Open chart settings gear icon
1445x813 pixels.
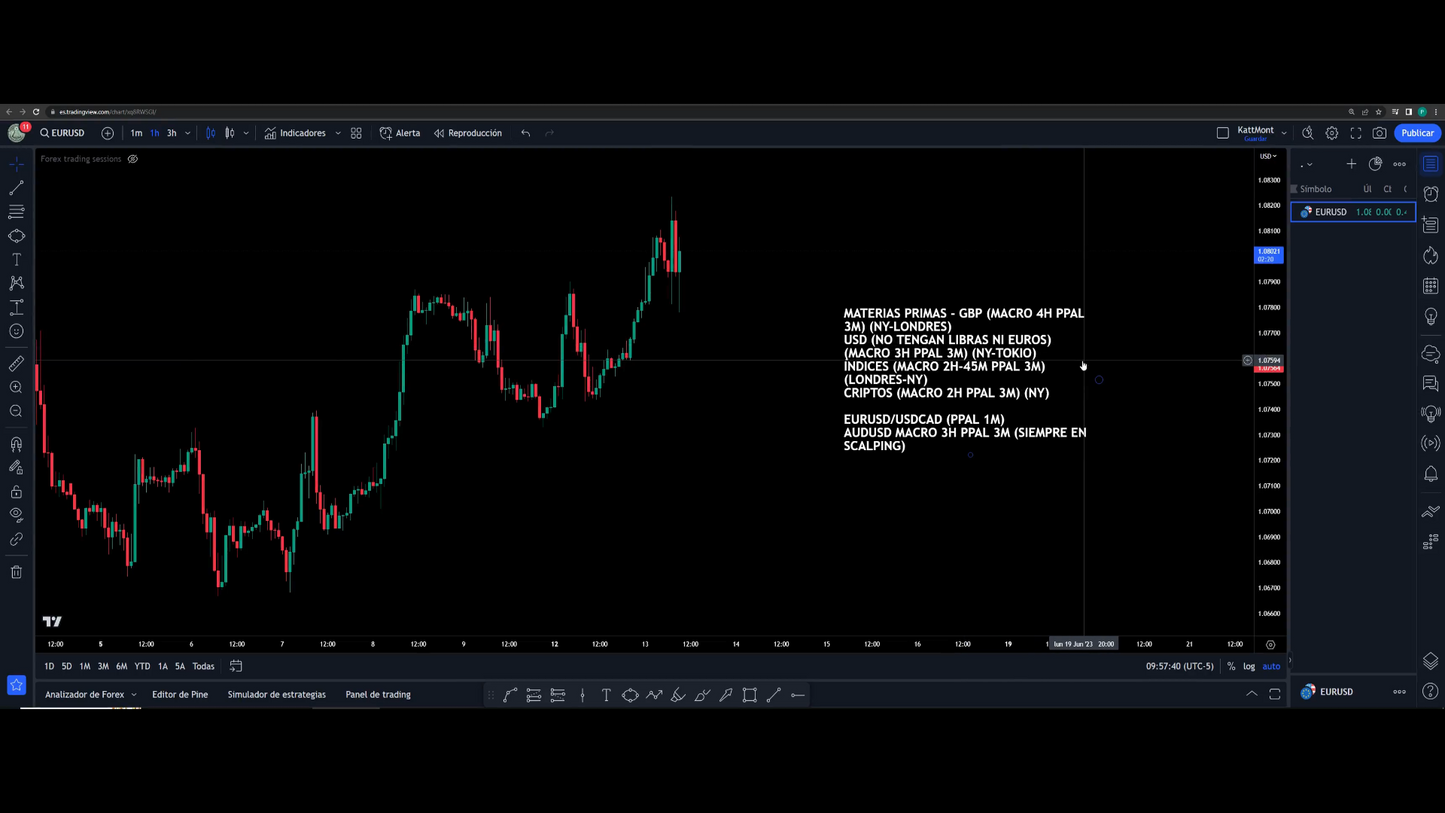[1332, 133]
